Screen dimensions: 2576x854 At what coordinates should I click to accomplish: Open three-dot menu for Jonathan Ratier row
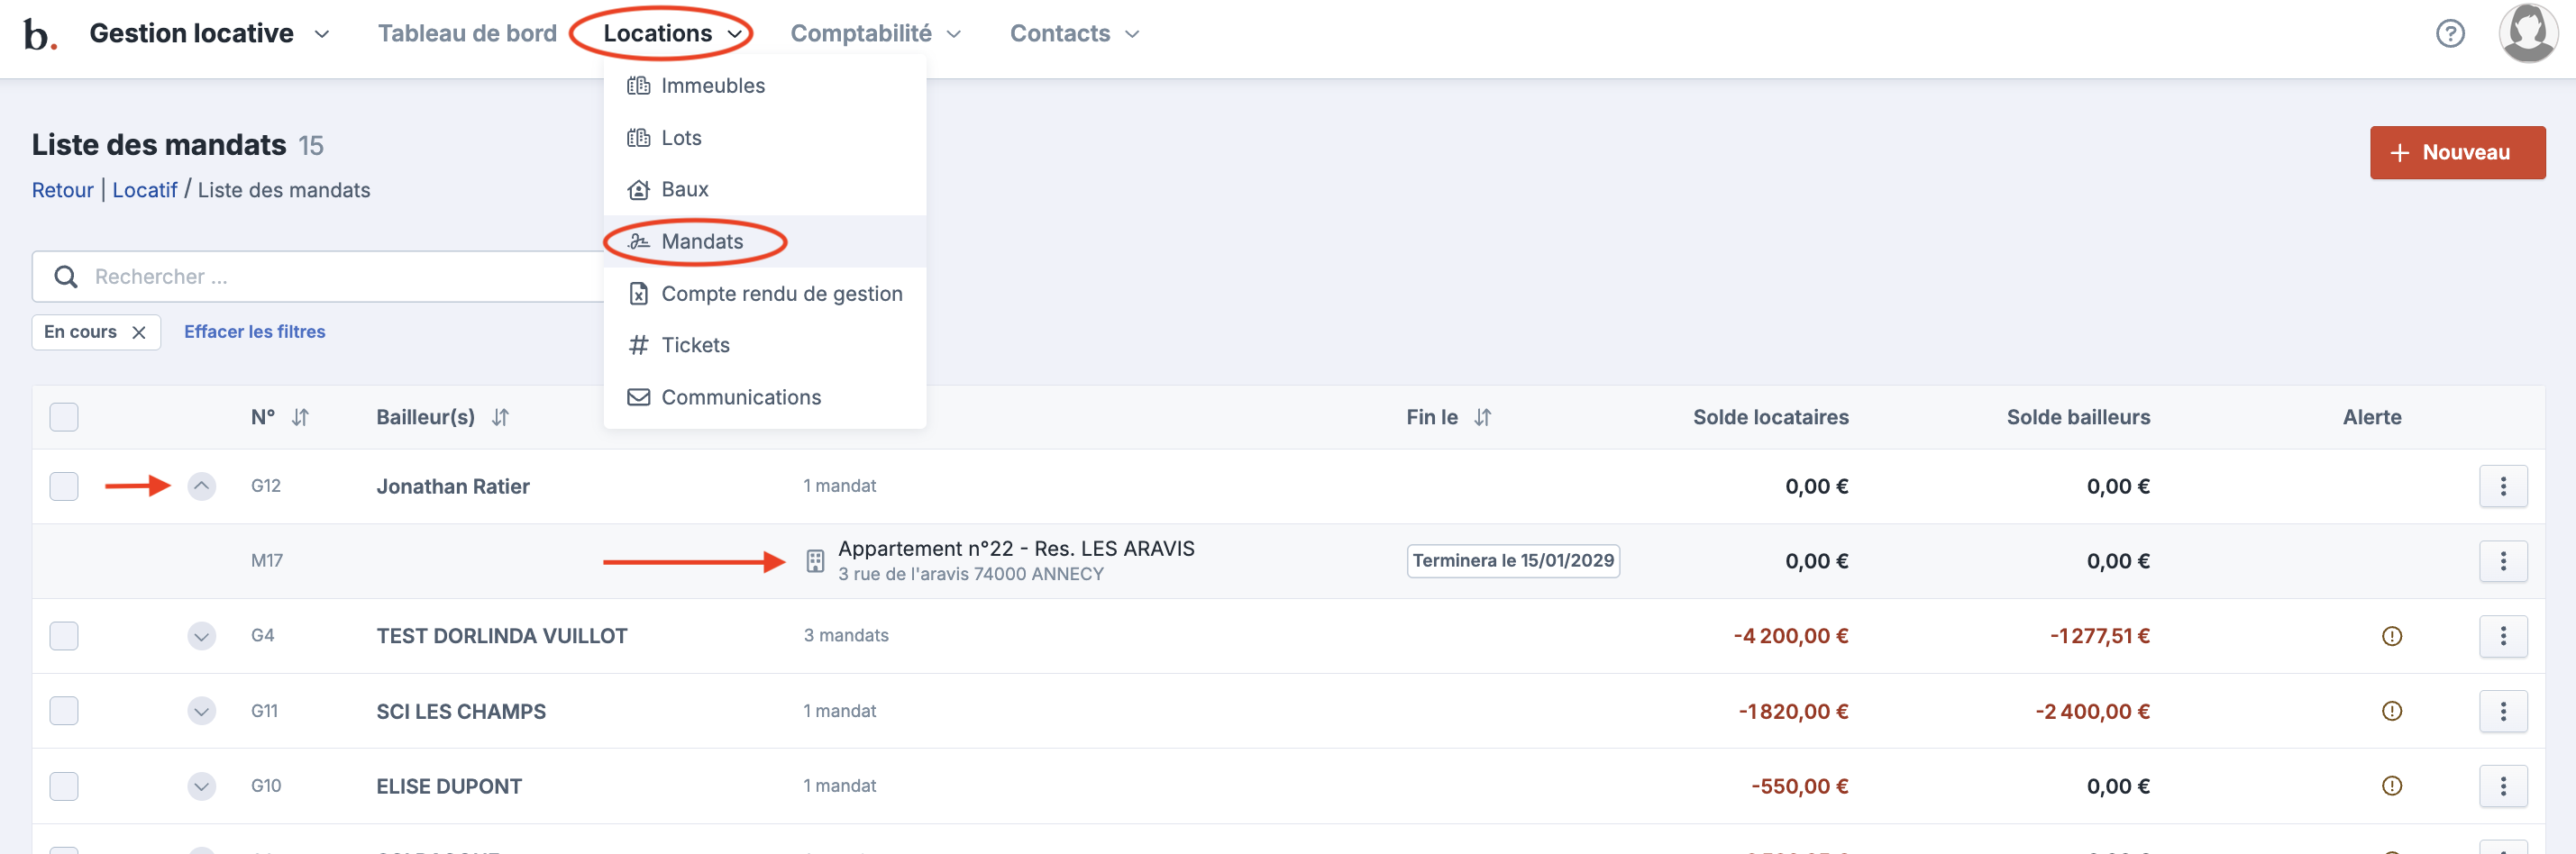coord(2502,486)
